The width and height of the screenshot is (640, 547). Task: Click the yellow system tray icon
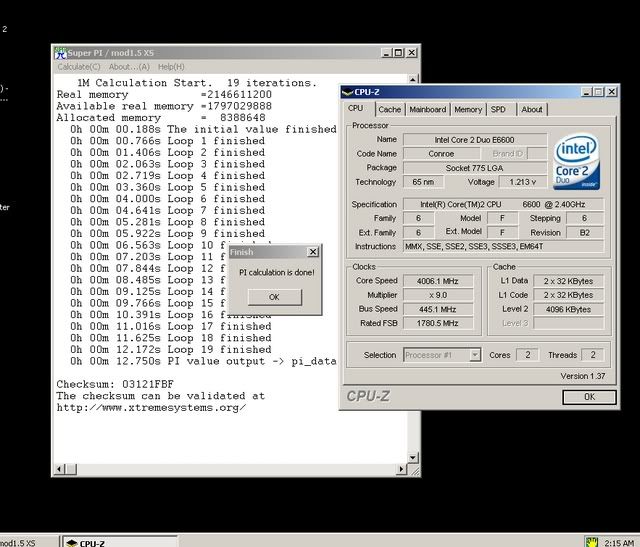(x=593, y=541)
